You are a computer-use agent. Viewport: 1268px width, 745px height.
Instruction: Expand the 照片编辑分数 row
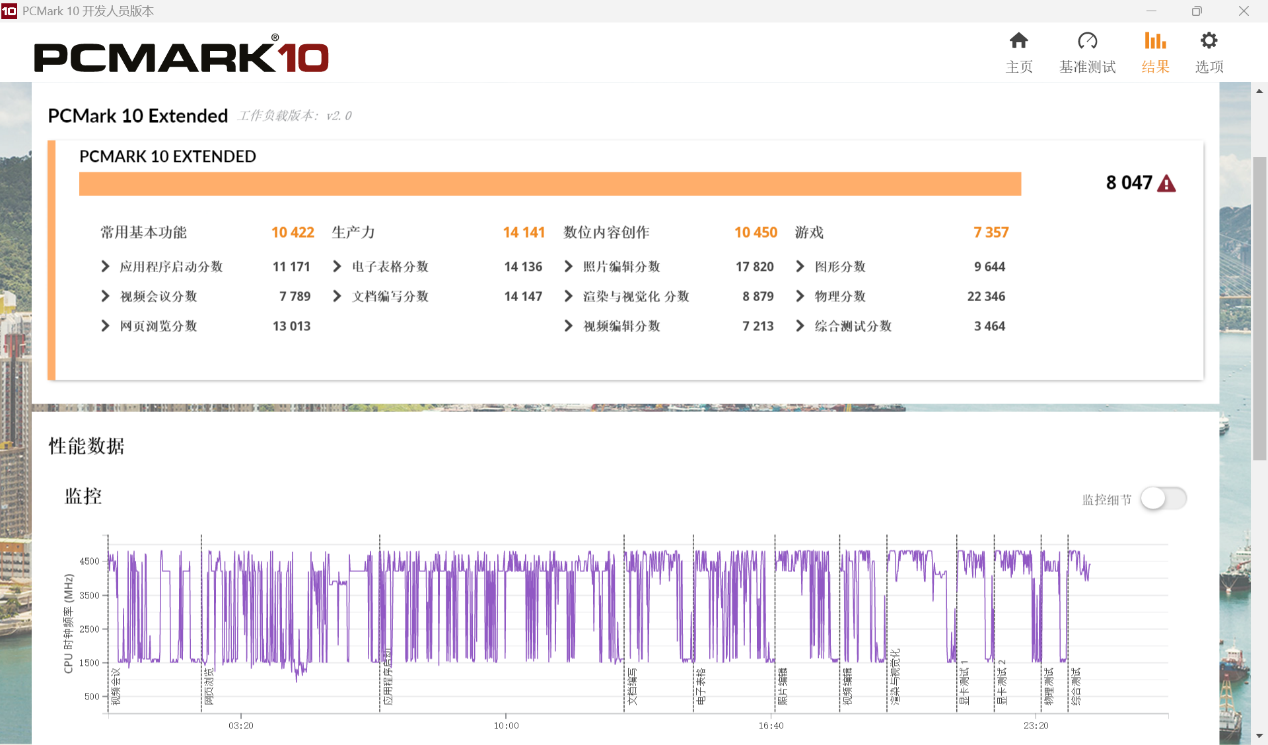569,267
